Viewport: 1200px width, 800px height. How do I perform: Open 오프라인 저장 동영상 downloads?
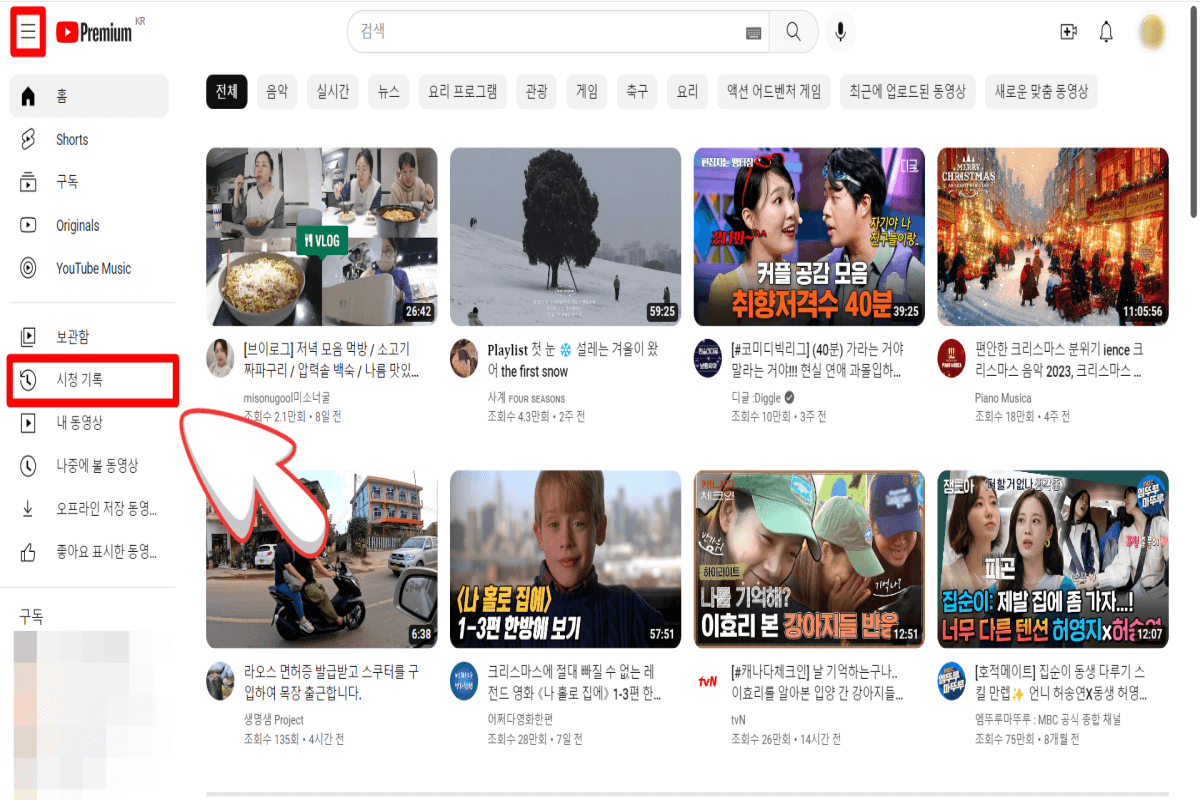coord(103,508)
